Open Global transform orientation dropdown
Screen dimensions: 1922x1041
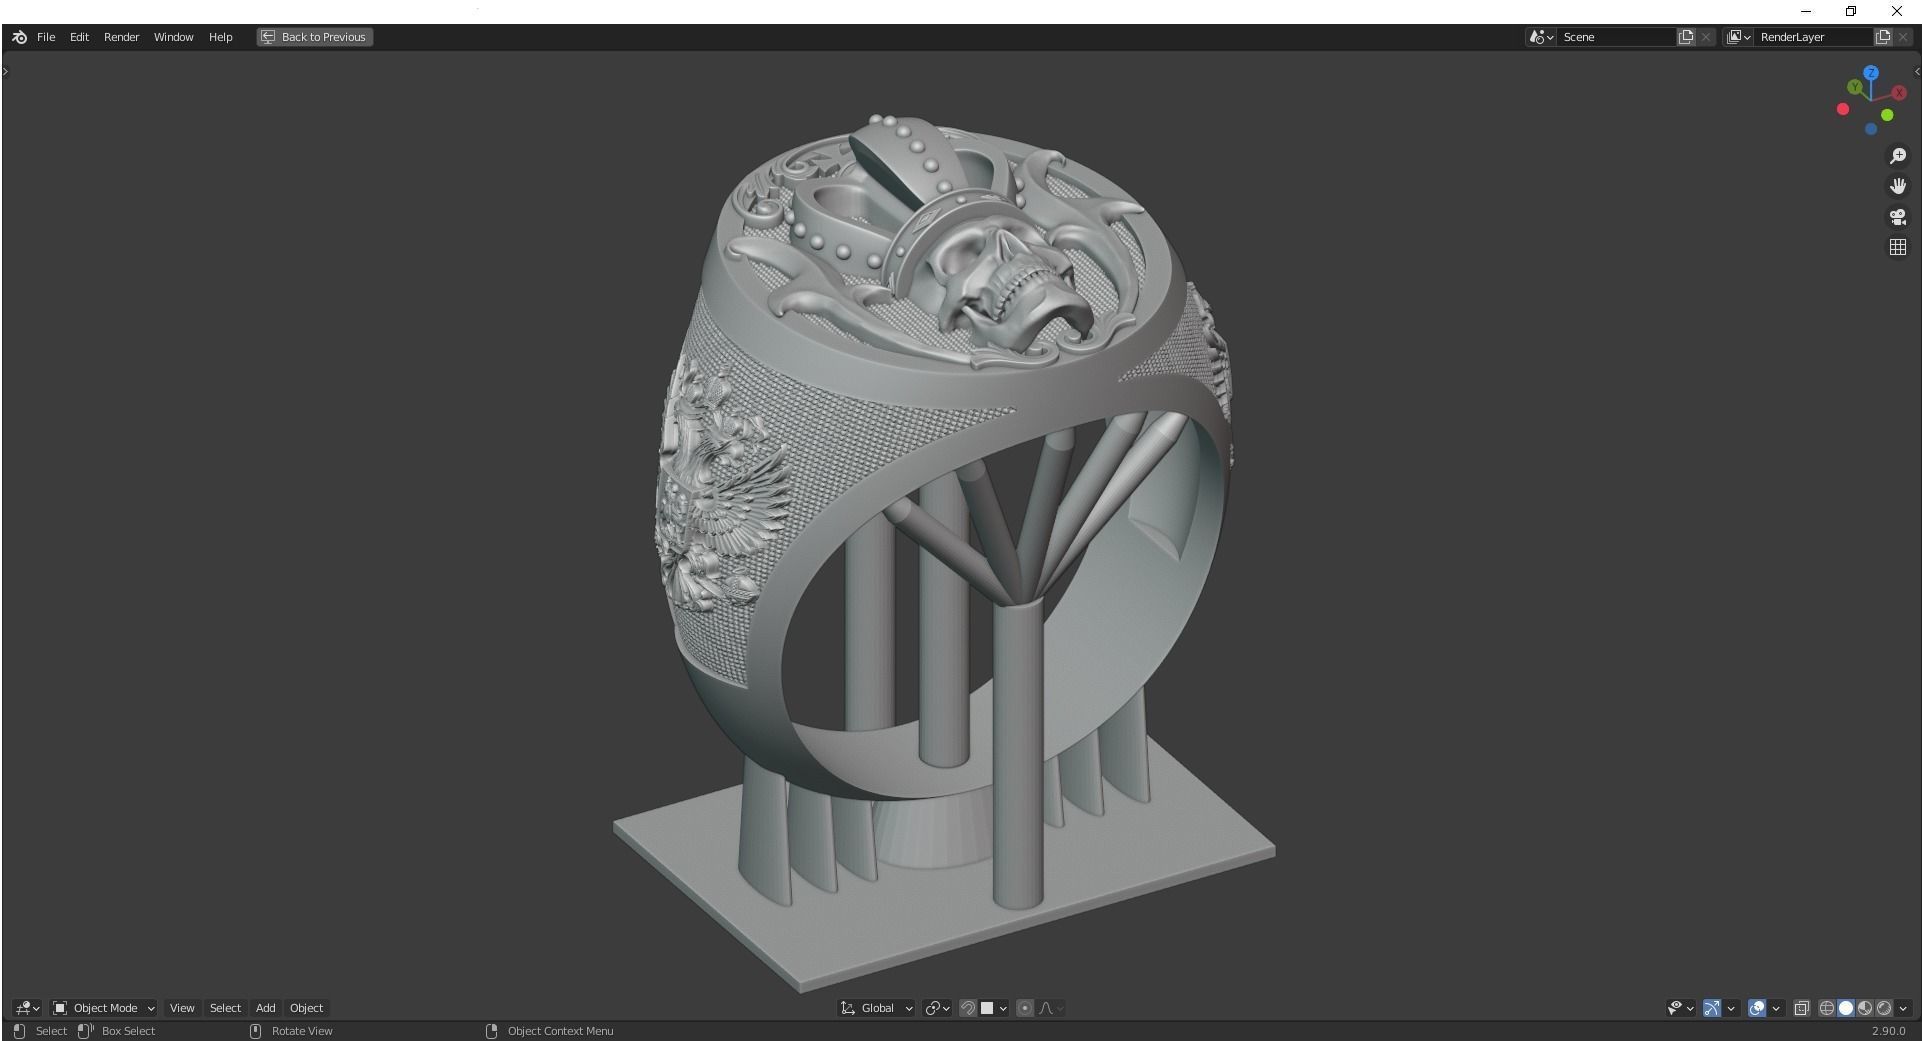877,1008
